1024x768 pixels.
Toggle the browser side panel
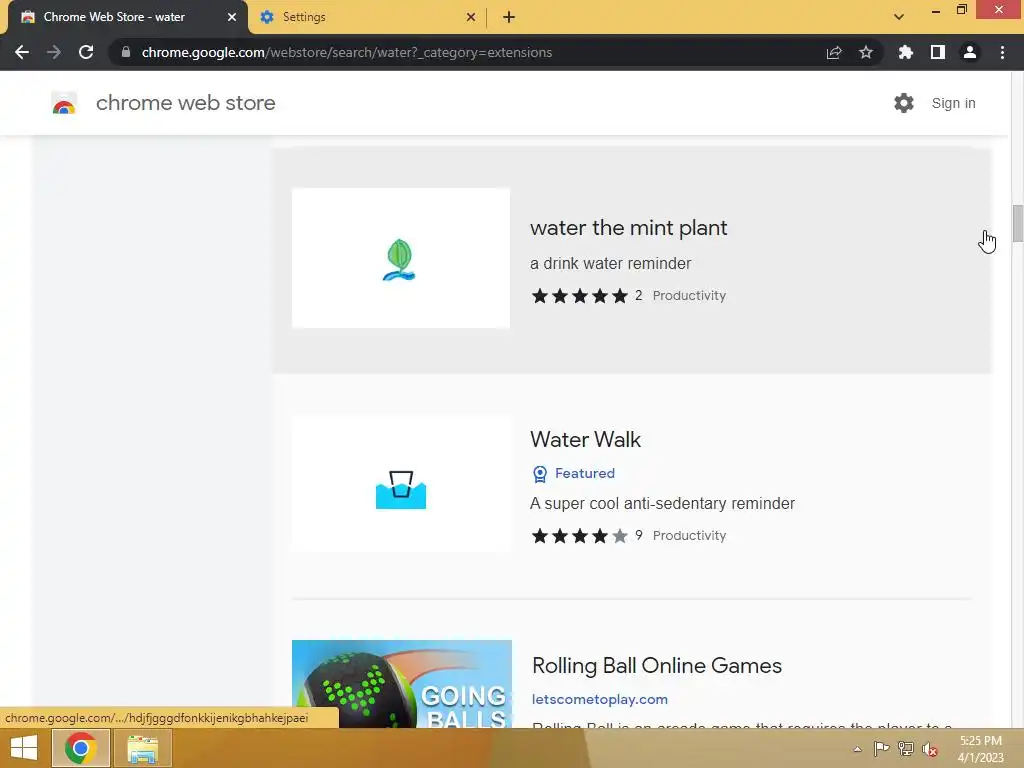point(938,52)
